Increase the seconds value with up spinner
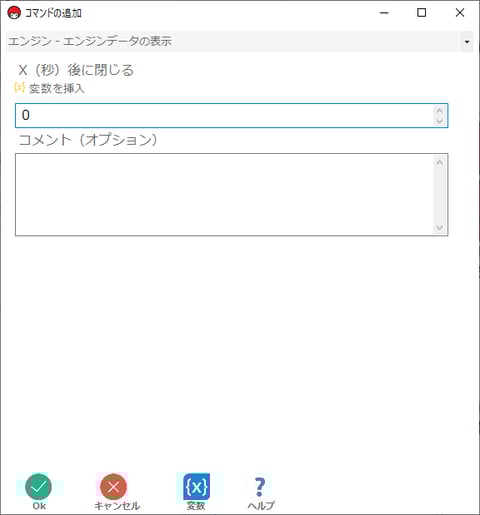The image size is (480, 515). [x=439, y=111]
